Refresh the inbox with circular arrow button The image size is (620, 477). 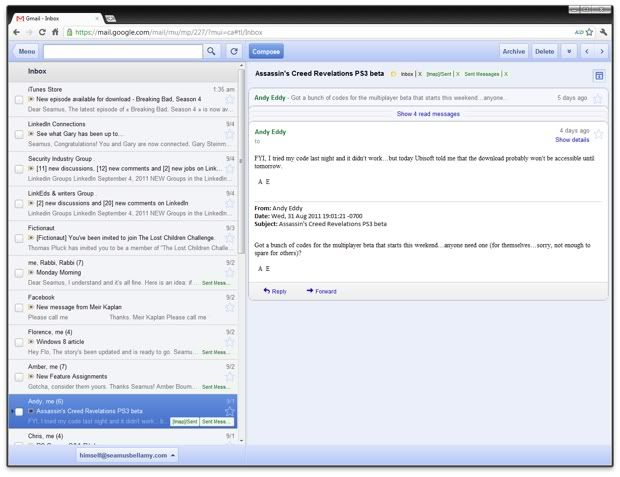(x=234, y=51)
